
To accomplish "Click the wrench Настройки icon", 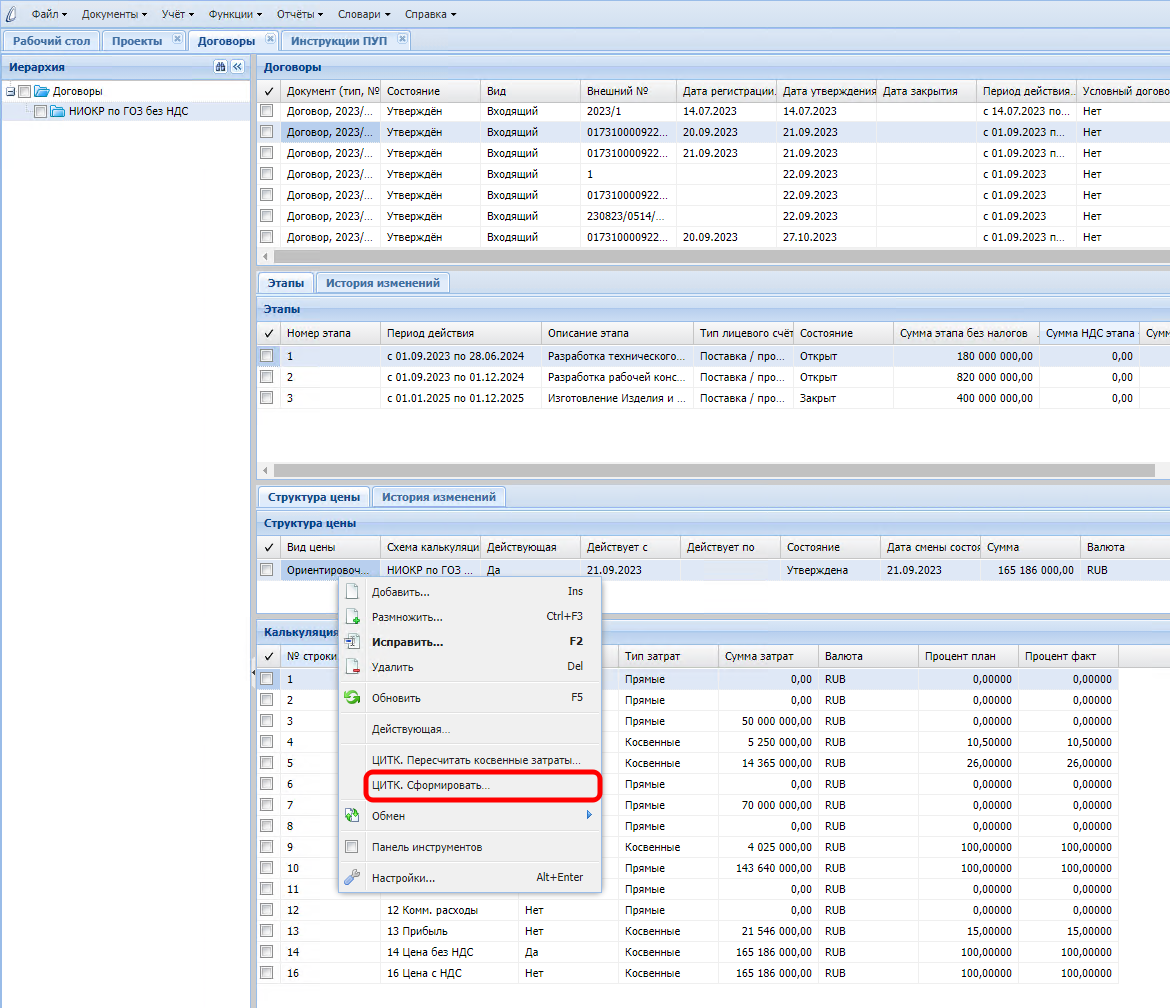I will pyautogui.click(x=352, y=878).
